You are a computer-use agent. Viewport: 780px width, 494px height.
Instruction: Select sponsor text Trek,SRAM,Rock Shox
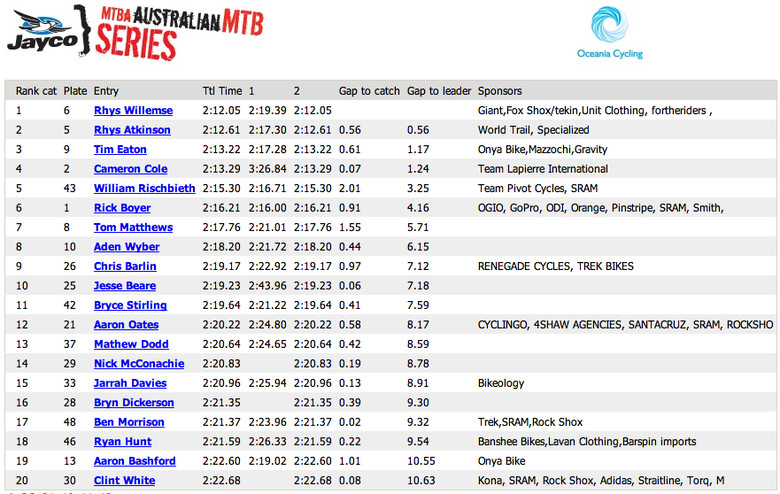[x=530, y=422]
